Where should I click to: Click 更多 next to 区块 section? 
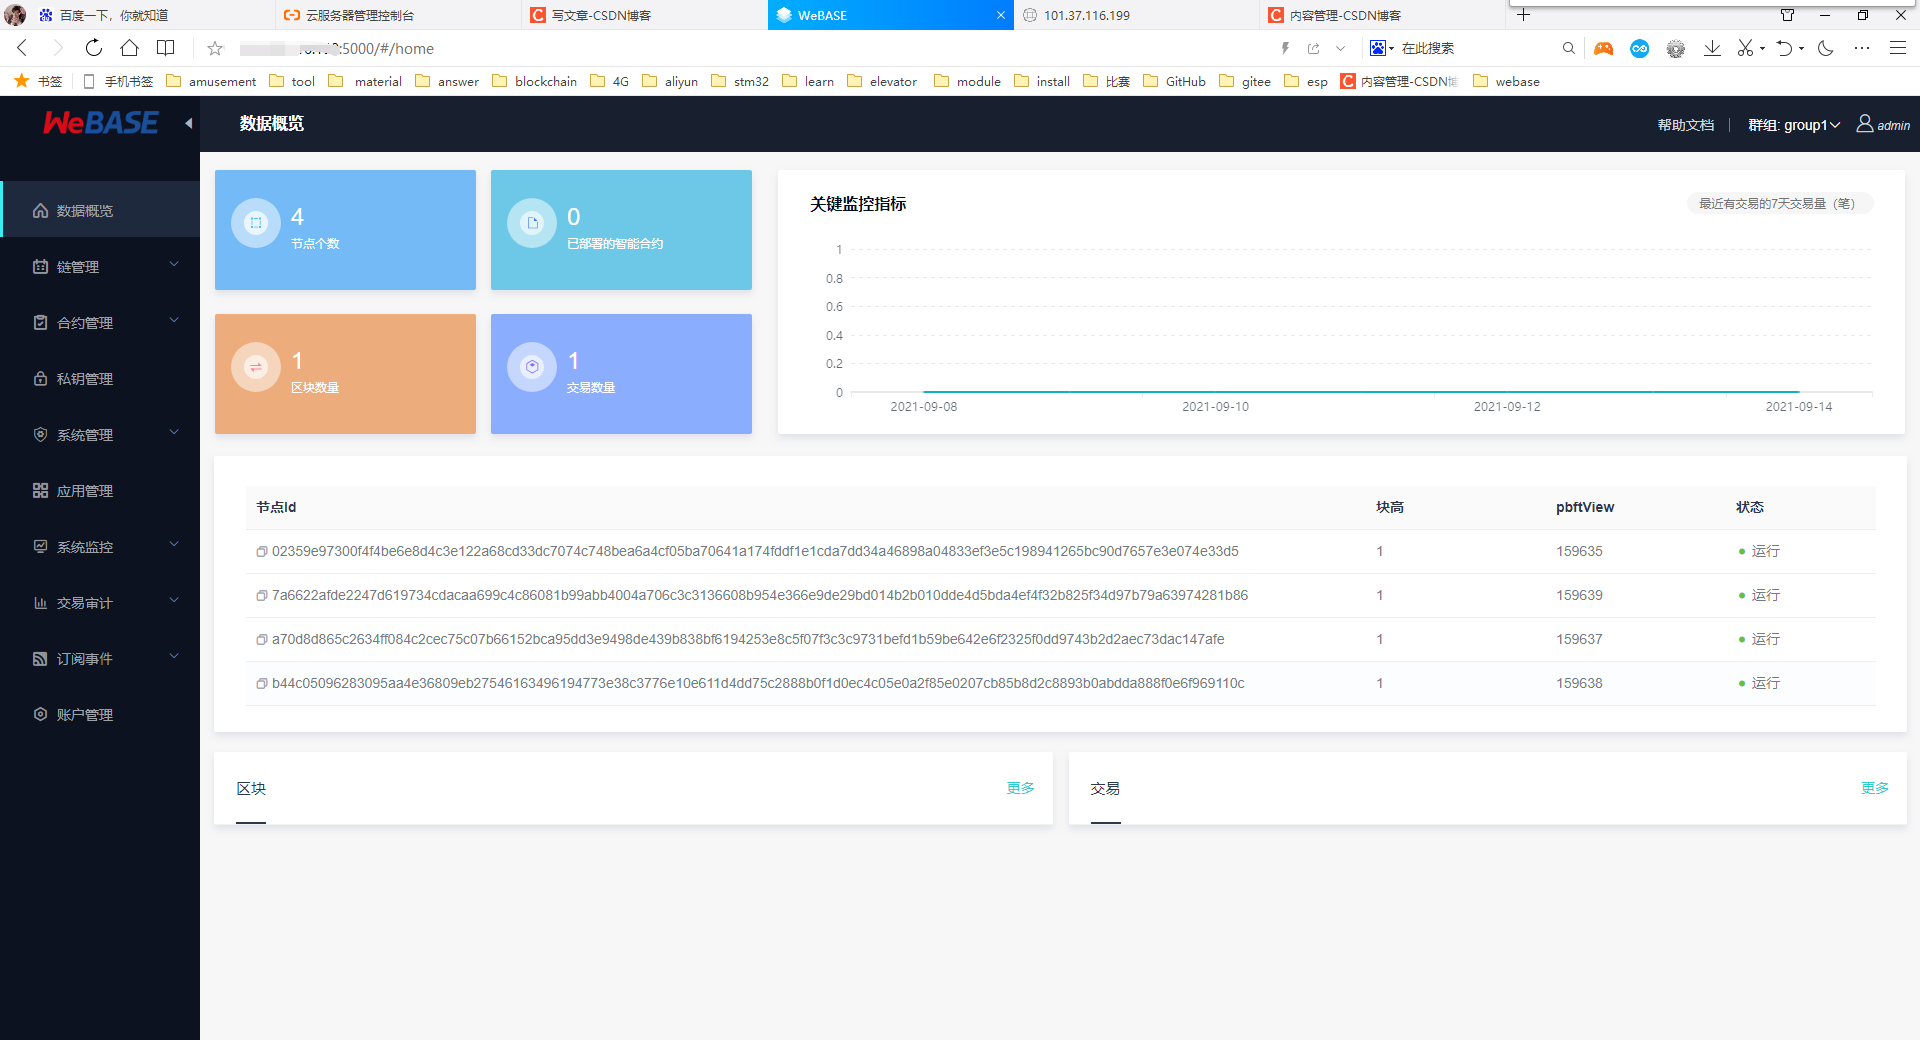click(x=1020, y=788)
